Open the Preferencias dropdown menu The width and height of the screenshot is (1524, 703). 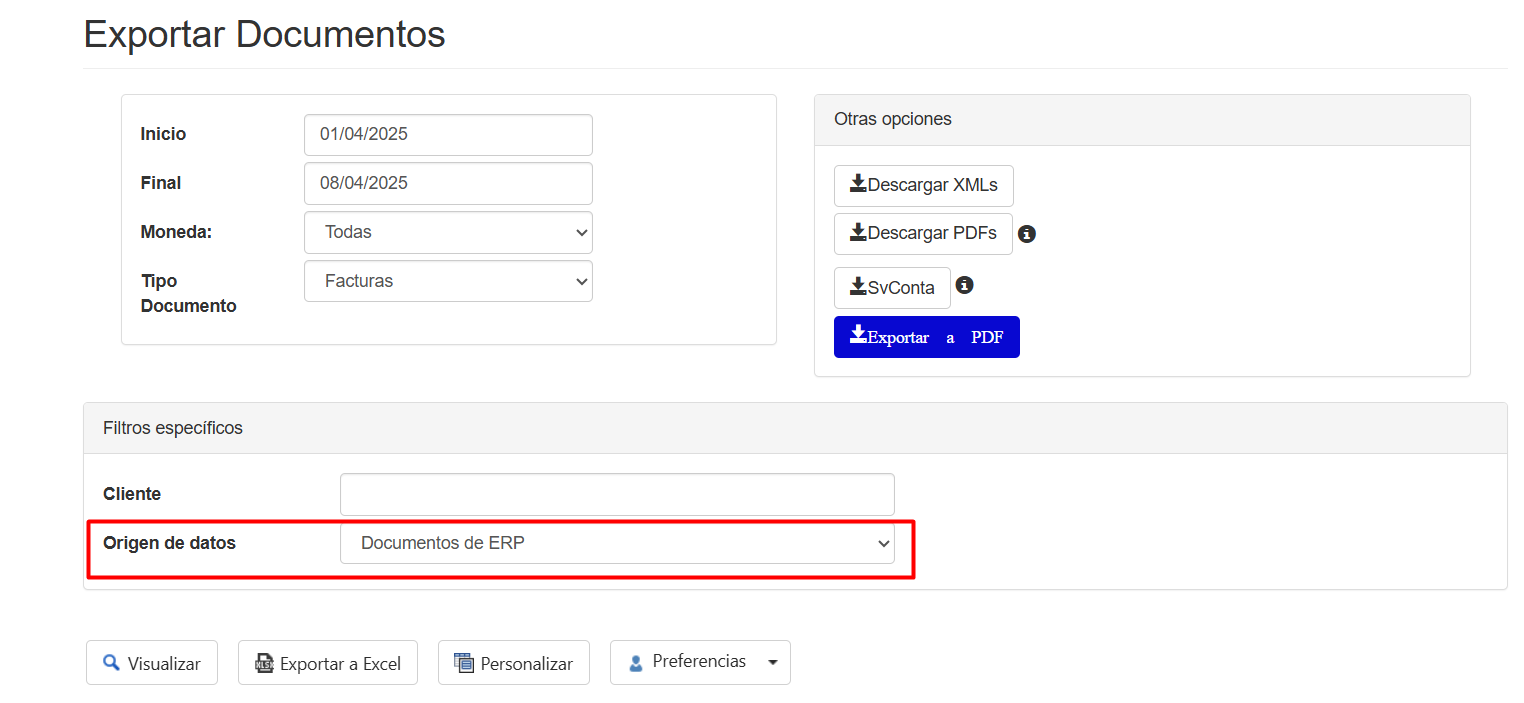click(700, 663)
